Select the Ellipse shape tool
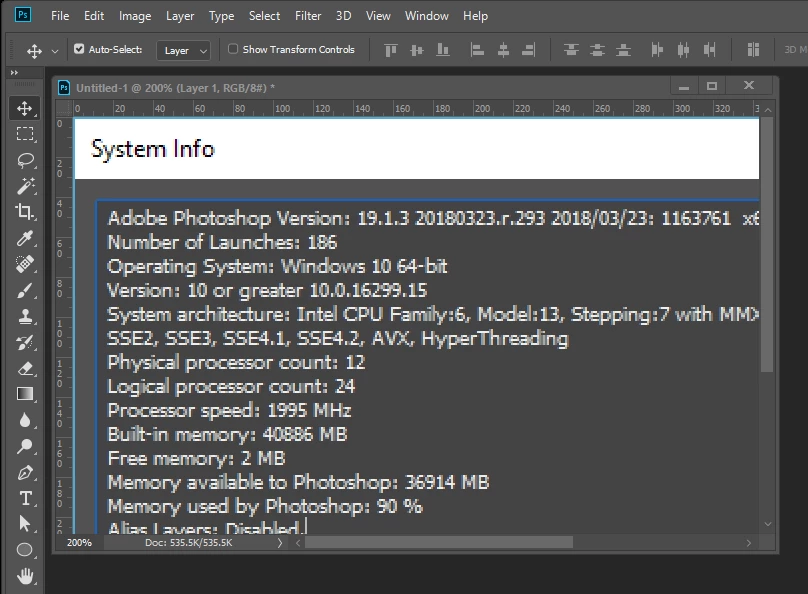808x594 pixels. pos(24,550)
